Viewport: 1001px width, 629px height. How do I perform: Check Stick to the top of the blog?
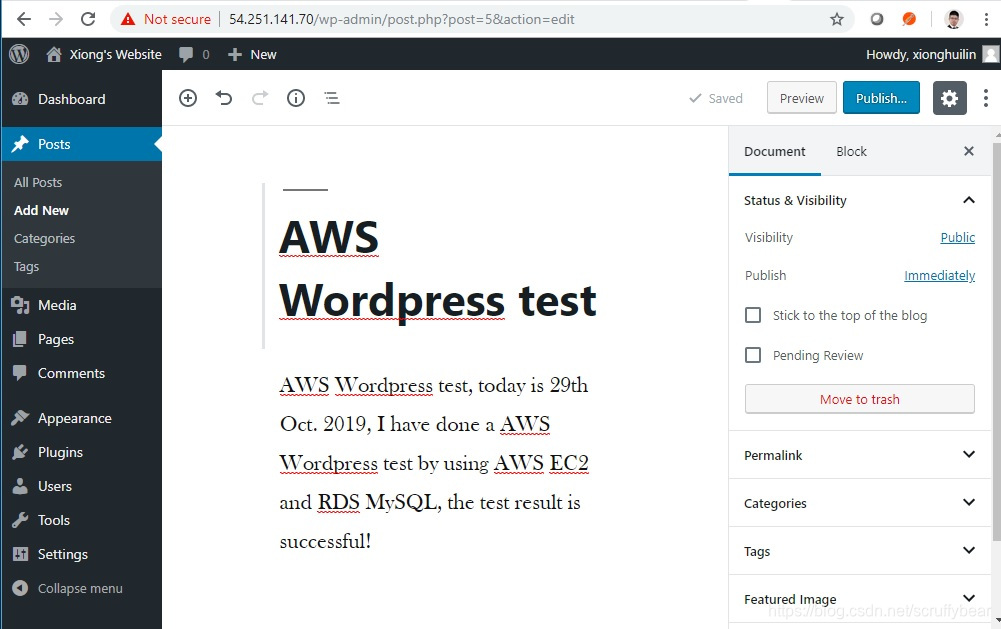(753, 315)
